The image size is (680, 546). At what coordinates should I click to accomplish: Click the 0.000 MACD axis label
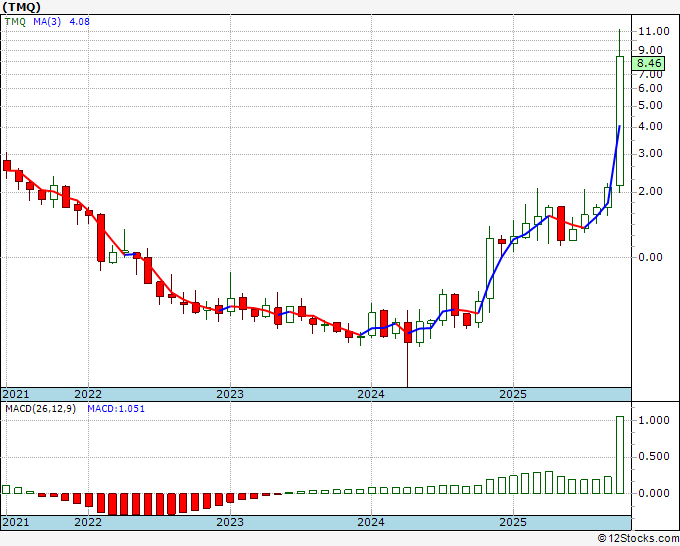654,494
